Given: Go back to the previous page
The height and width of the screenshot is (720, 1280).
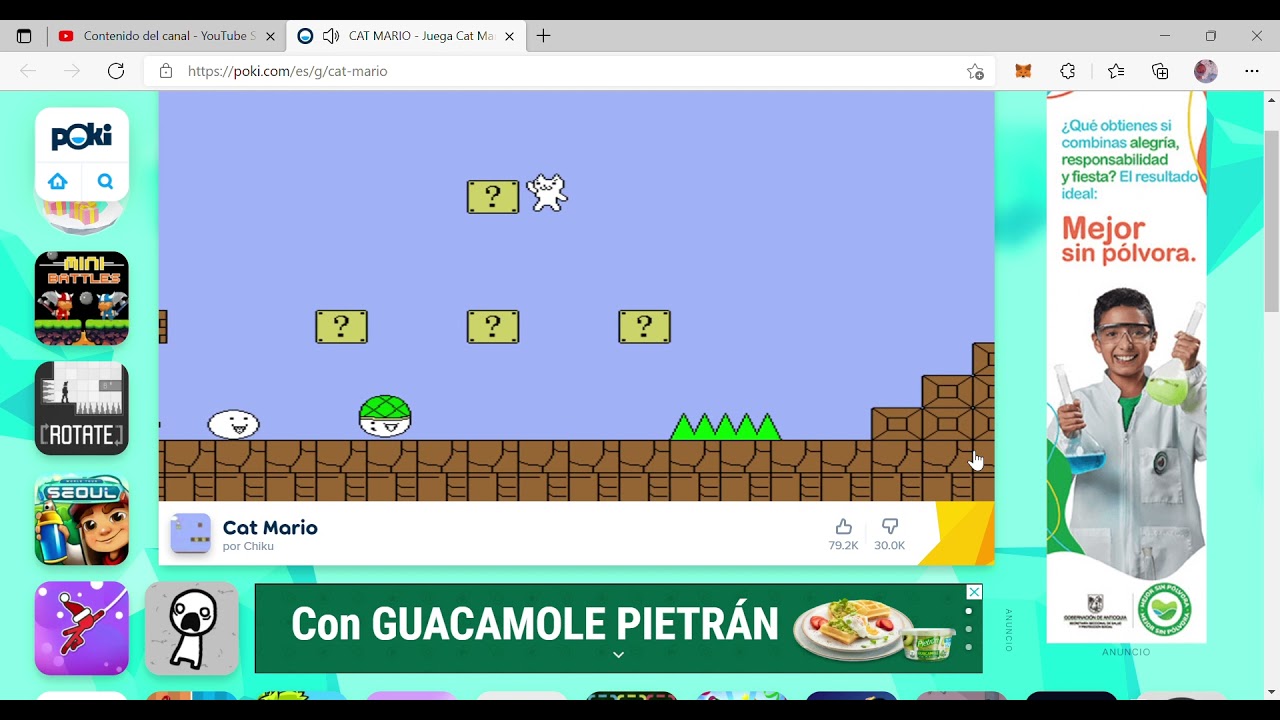Looking at the screenshot, I should (x=28, y=71).
